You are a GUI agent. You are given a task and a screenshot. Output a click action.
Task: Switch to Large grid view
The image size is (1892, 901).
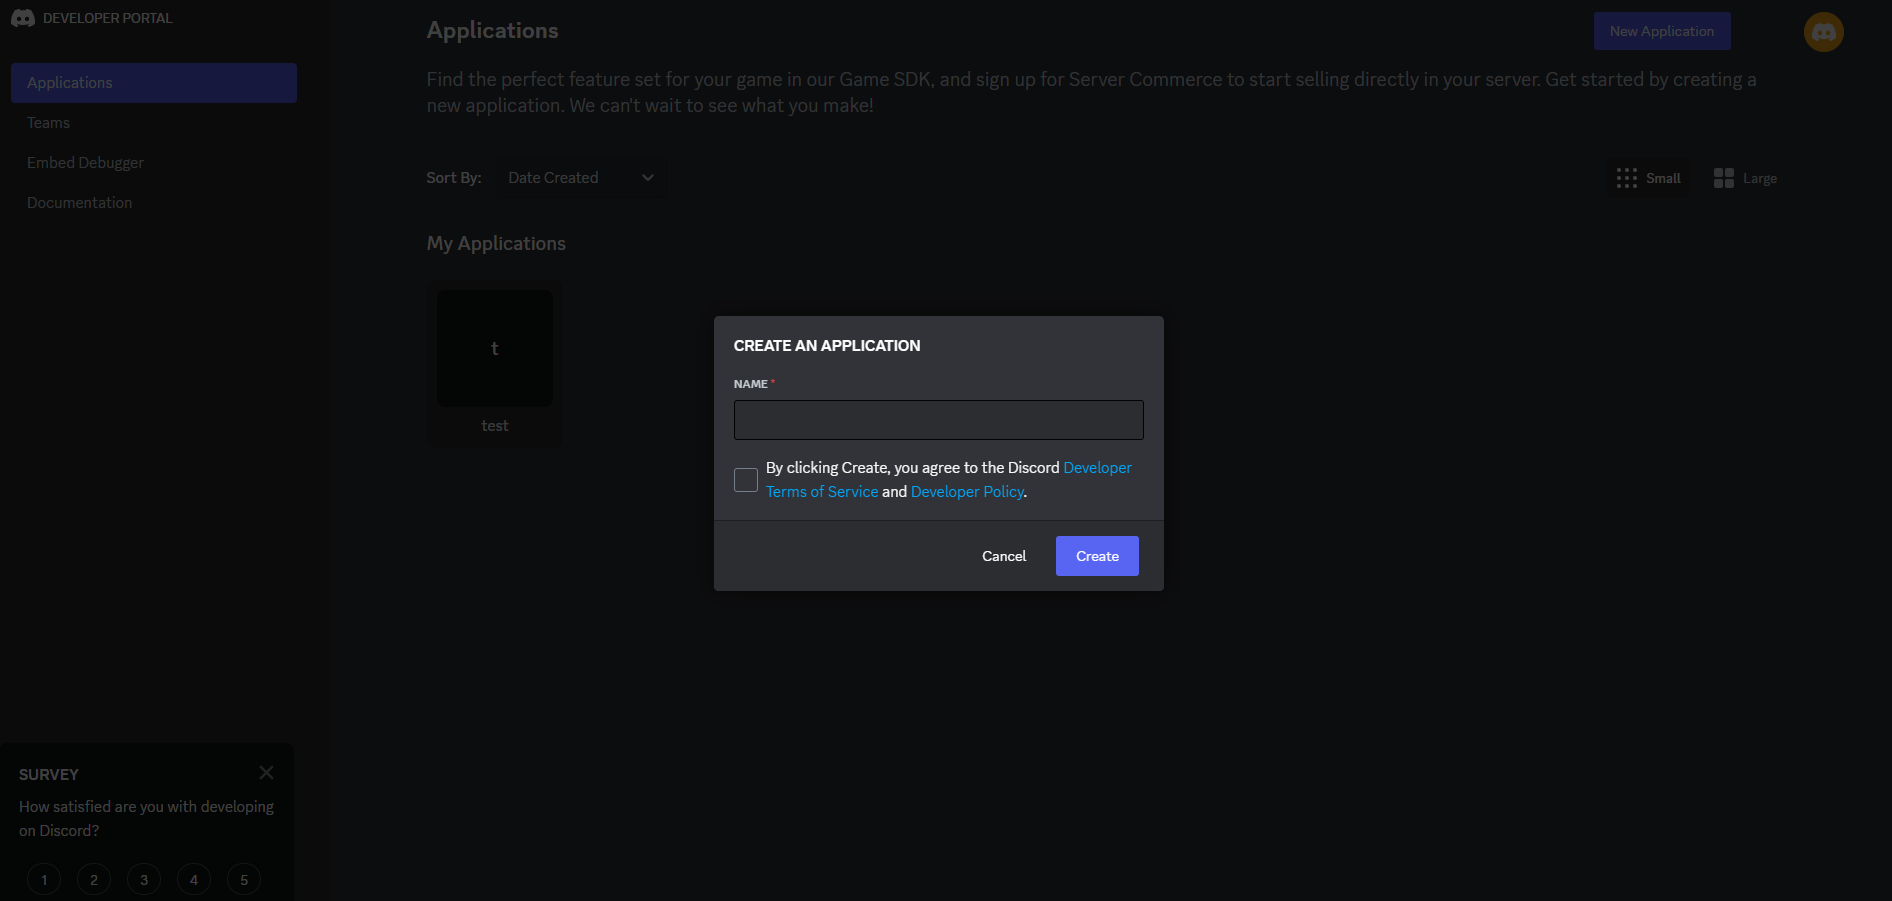1745,178
